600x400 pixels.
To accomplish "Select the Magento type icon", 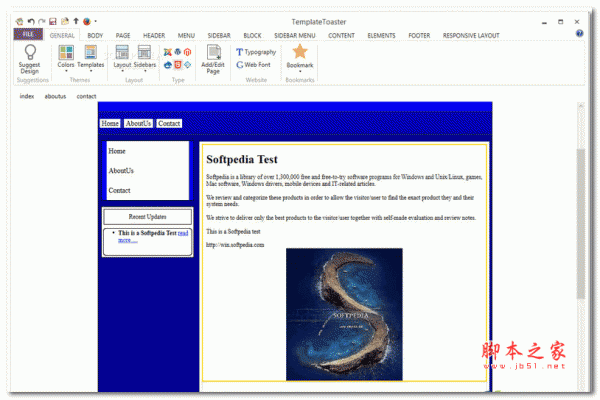I will tap(187, 51).
